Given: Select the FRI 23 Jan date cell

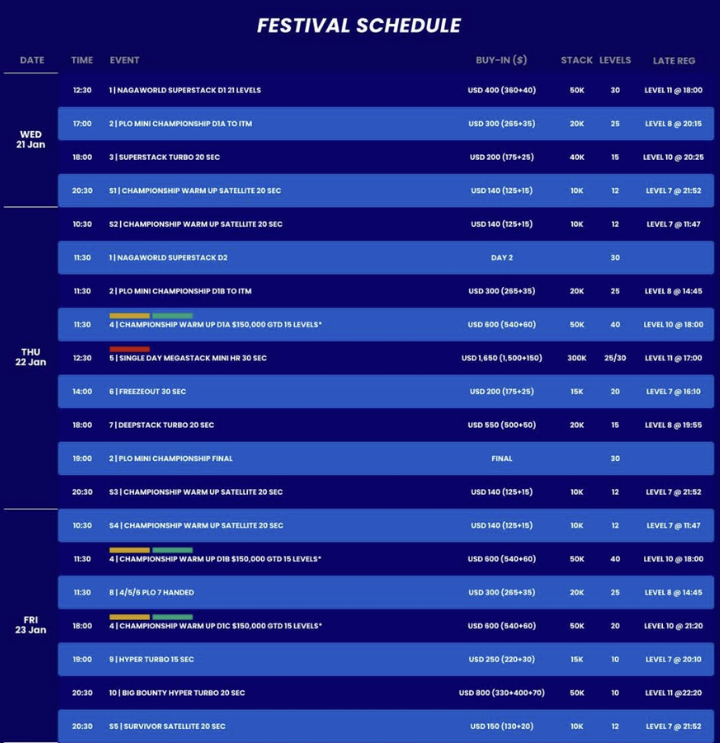Looking at the screenshot, I should click(32, 625).
